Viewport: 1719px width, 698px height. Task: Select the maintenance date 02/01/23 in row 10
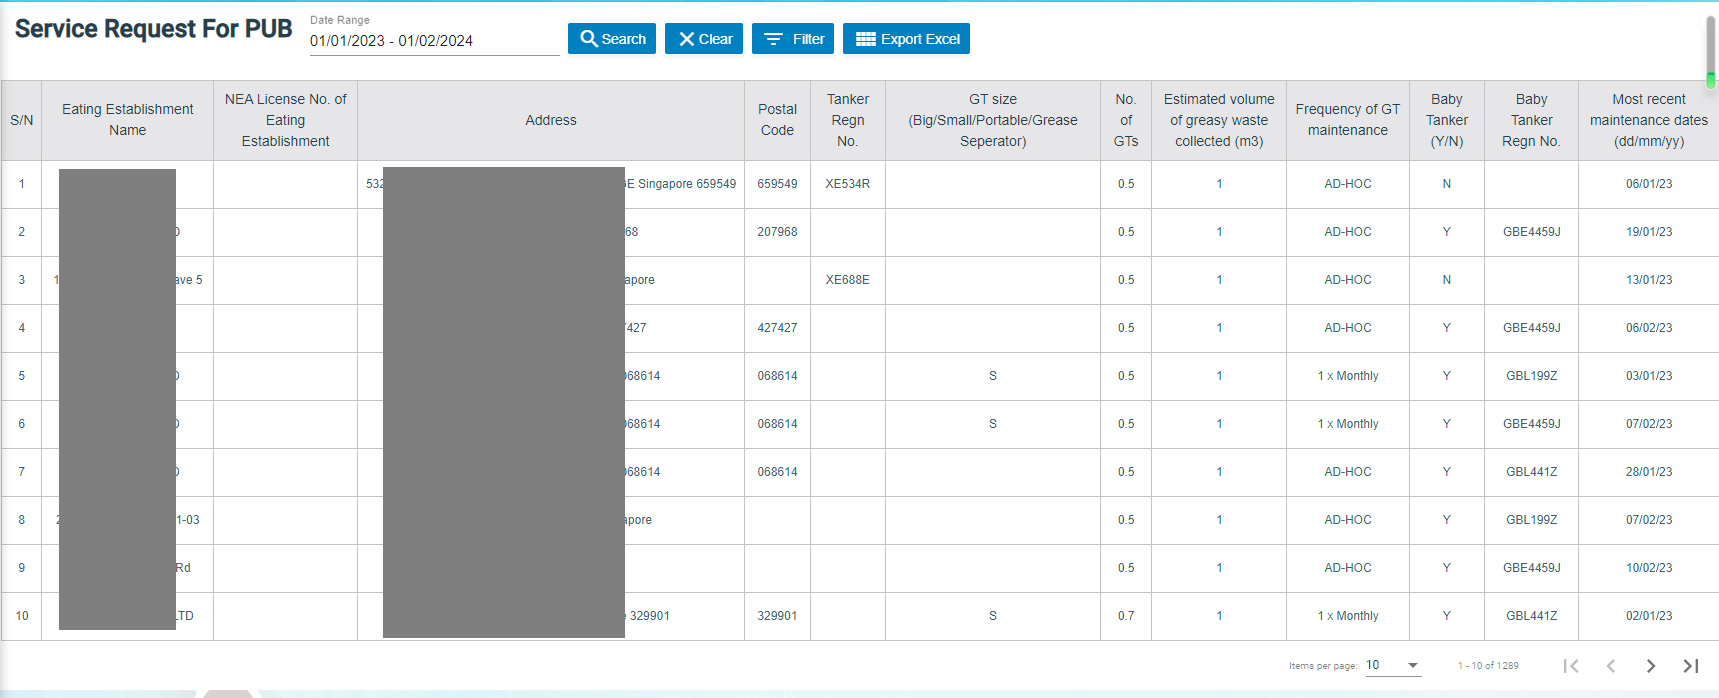tap(1648, 616)
